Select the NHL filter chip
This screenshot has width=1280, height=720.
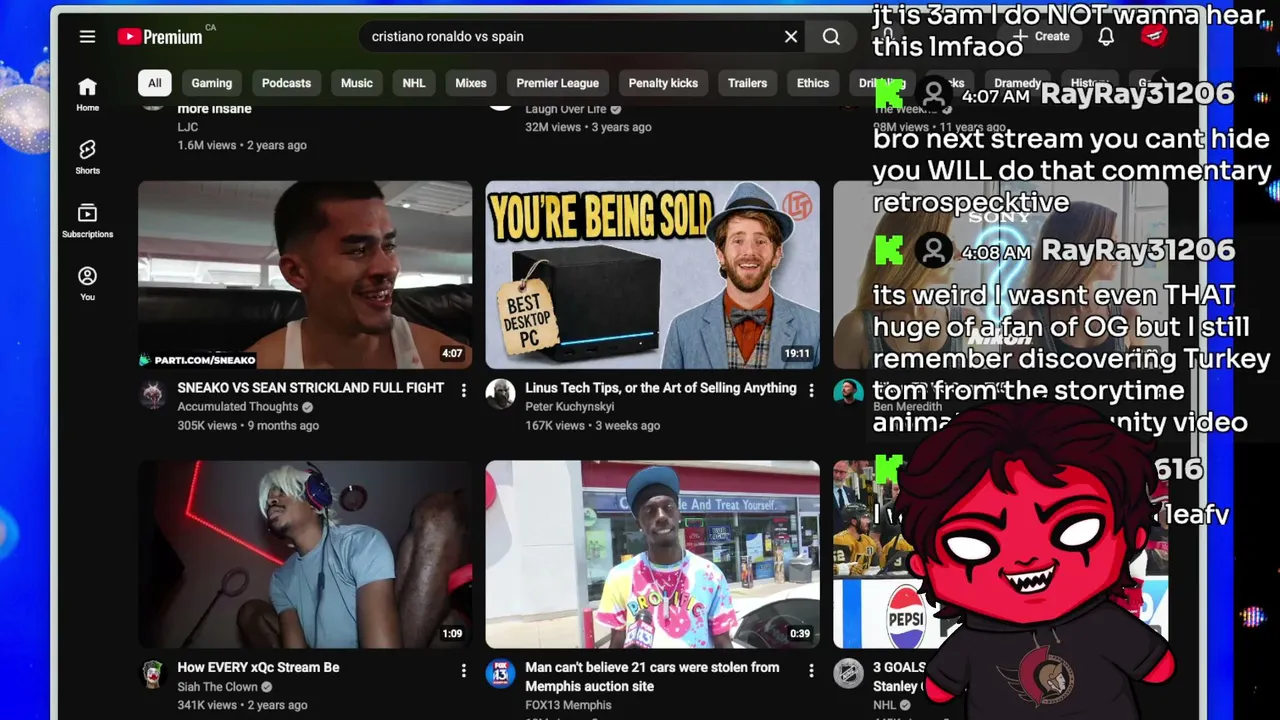(x=414, y=83)
